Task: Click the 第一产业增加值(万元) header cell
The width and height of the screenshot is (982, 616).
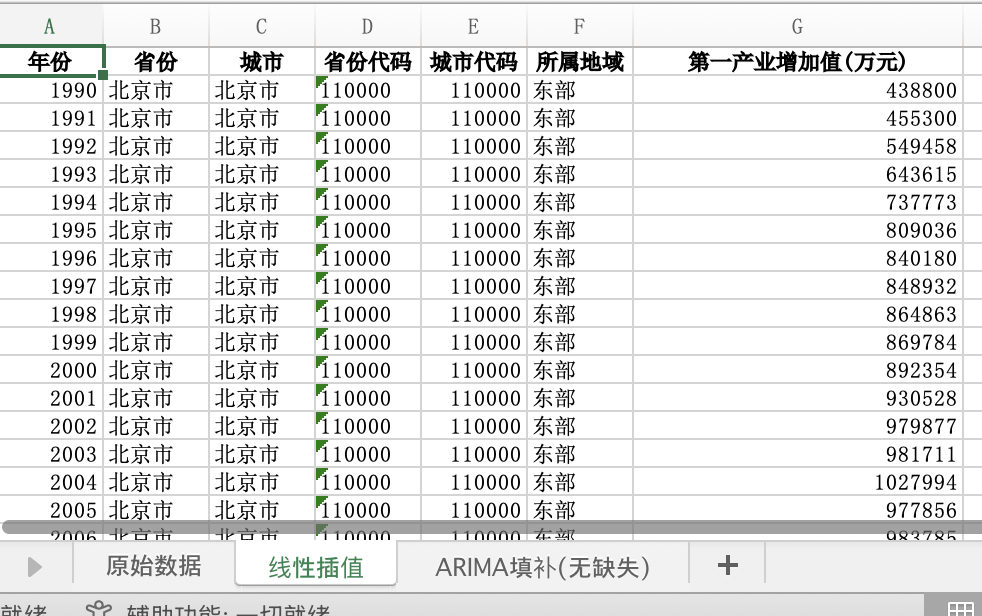Action: coord(797,61)
